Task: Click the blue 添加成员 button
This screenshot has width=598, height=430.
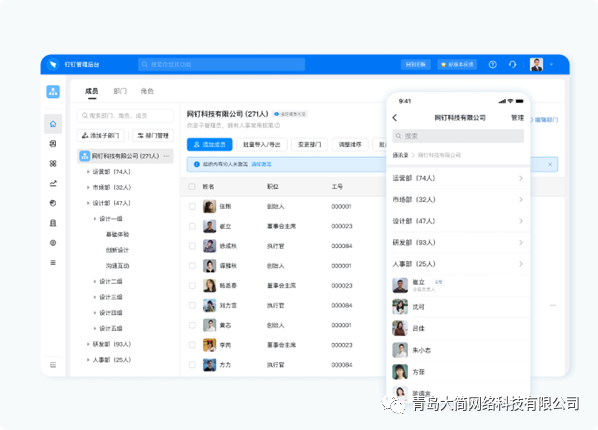Action: [x=209, y=145]
